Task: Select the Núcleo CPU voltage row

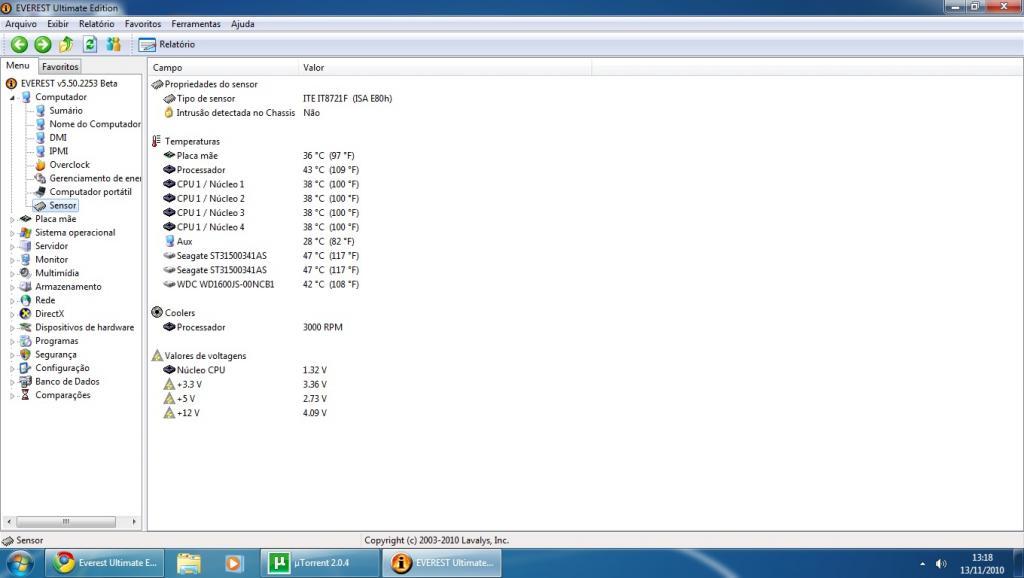Action: pos(246,370)
